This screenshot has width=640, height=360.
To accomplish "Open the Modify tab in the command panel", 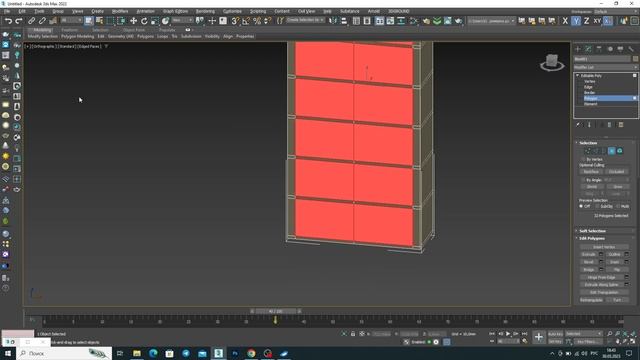I will 589,49.
